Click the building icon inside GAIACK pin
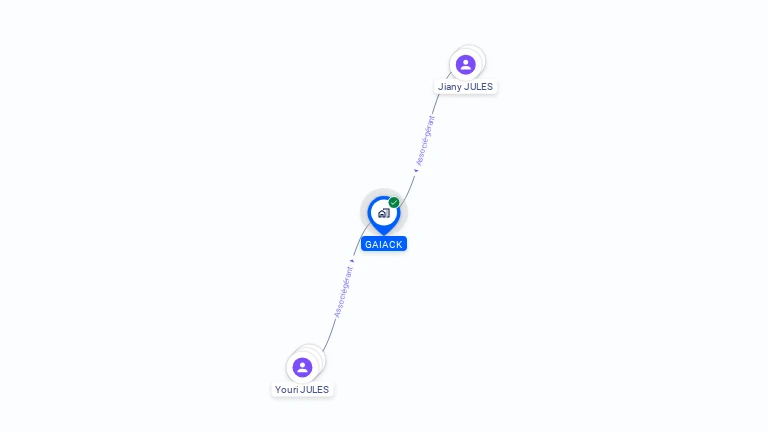This screenshot has height=432, width=768. coord(384,213)
